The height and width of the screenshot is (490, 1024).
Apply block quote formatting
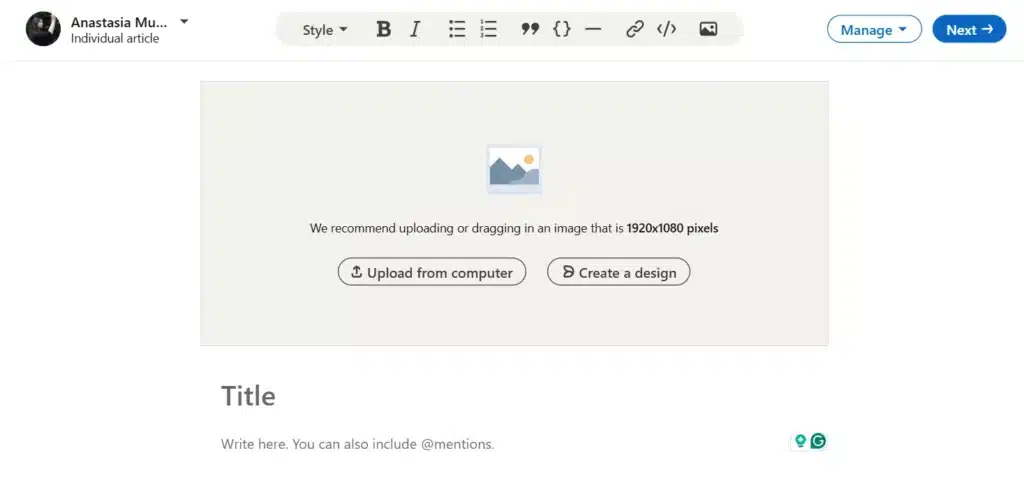(x=530, y=29)
